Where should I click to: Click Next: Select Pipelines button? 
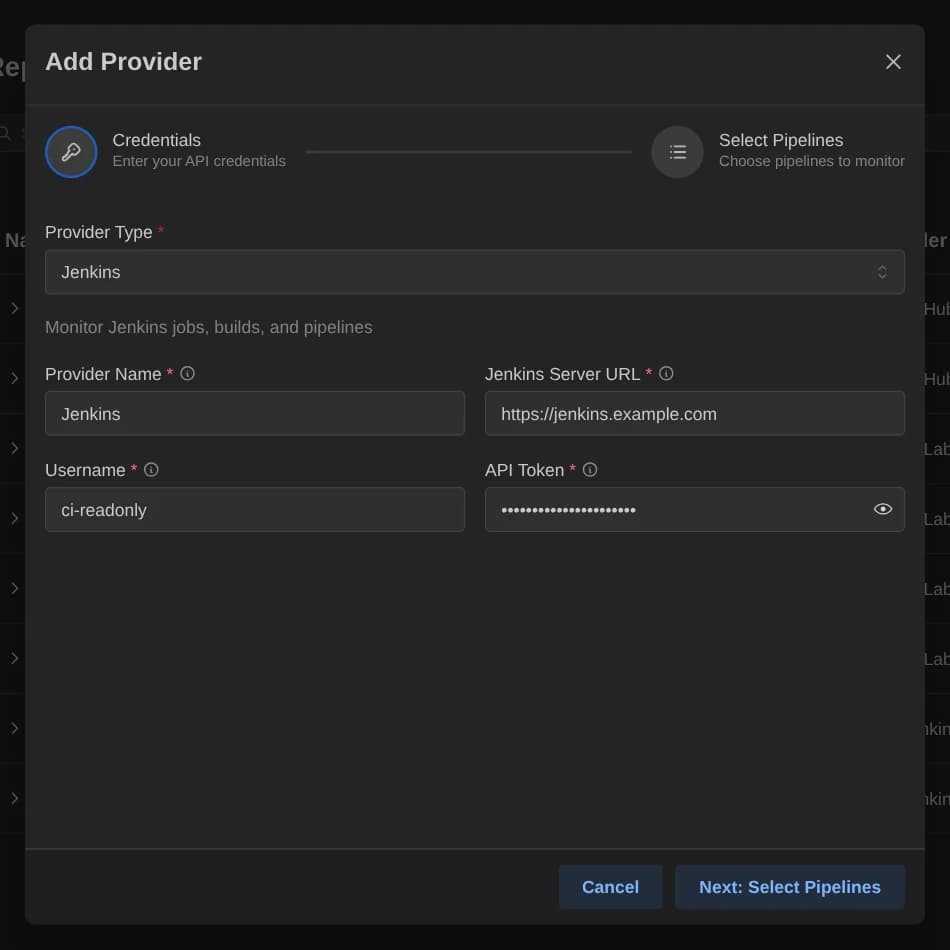pos(789,886)
